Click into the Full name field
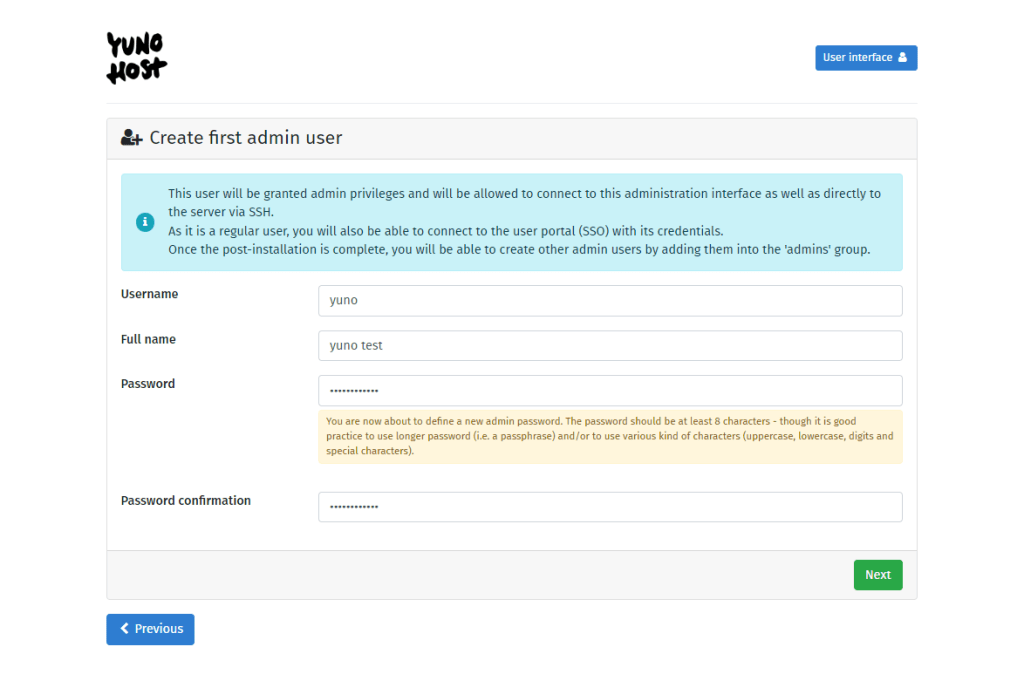The width and height of the screenshot is (1024, 674). click(610, 345)
